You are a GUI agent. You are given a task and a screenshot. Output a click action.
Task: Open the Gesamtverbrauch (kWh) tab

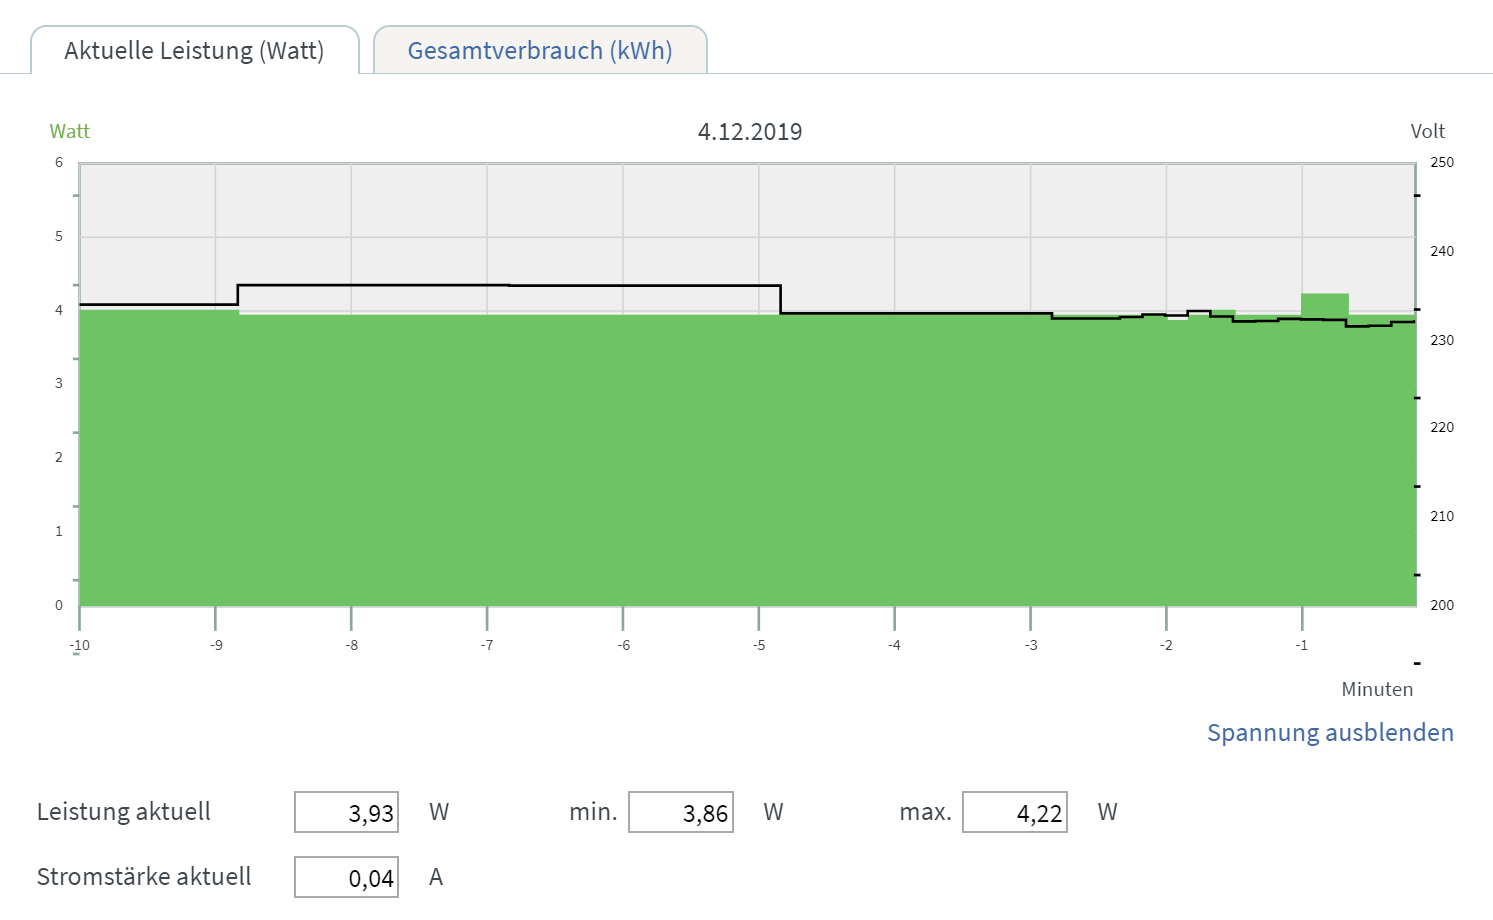click(540, 51)
